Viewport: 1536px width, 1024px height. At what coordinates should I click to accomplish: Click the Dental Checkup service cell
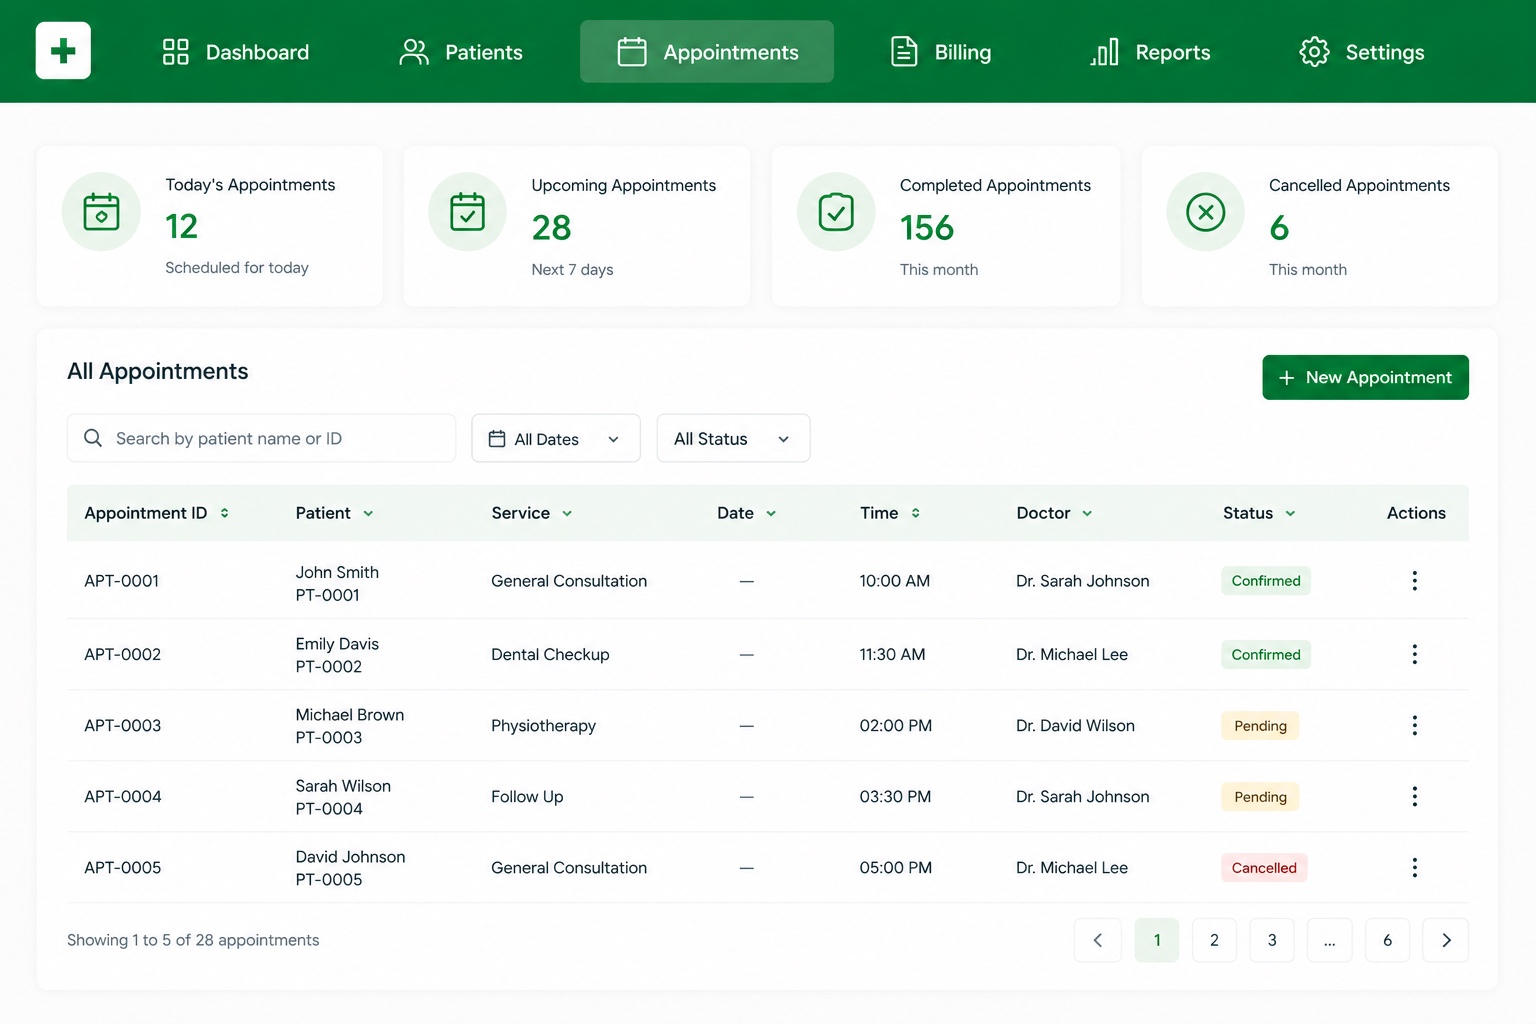[550, 654]
